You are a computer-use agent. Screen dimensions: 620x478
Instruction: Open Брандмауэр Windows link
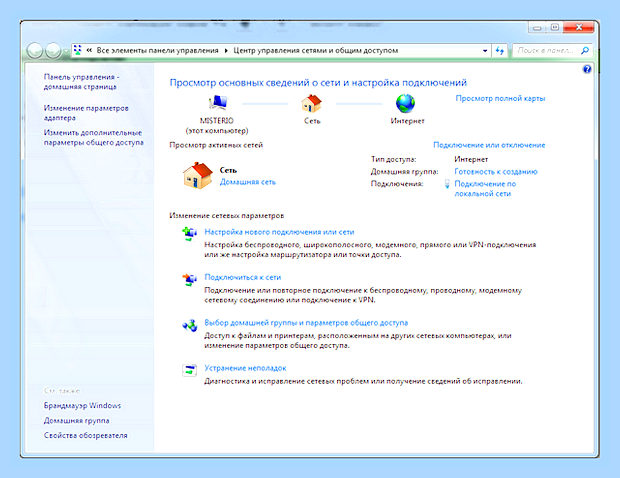point(82,406)
